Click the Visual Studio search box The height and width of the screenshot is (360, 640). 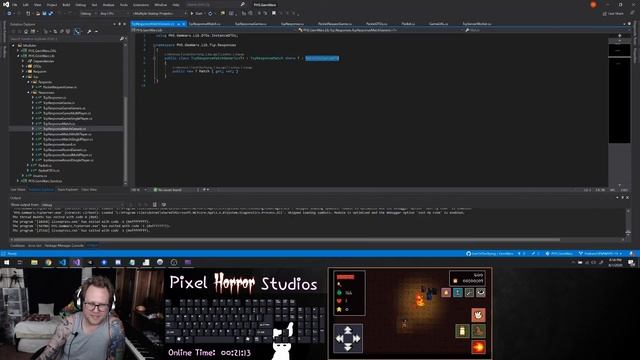point(216,4)
